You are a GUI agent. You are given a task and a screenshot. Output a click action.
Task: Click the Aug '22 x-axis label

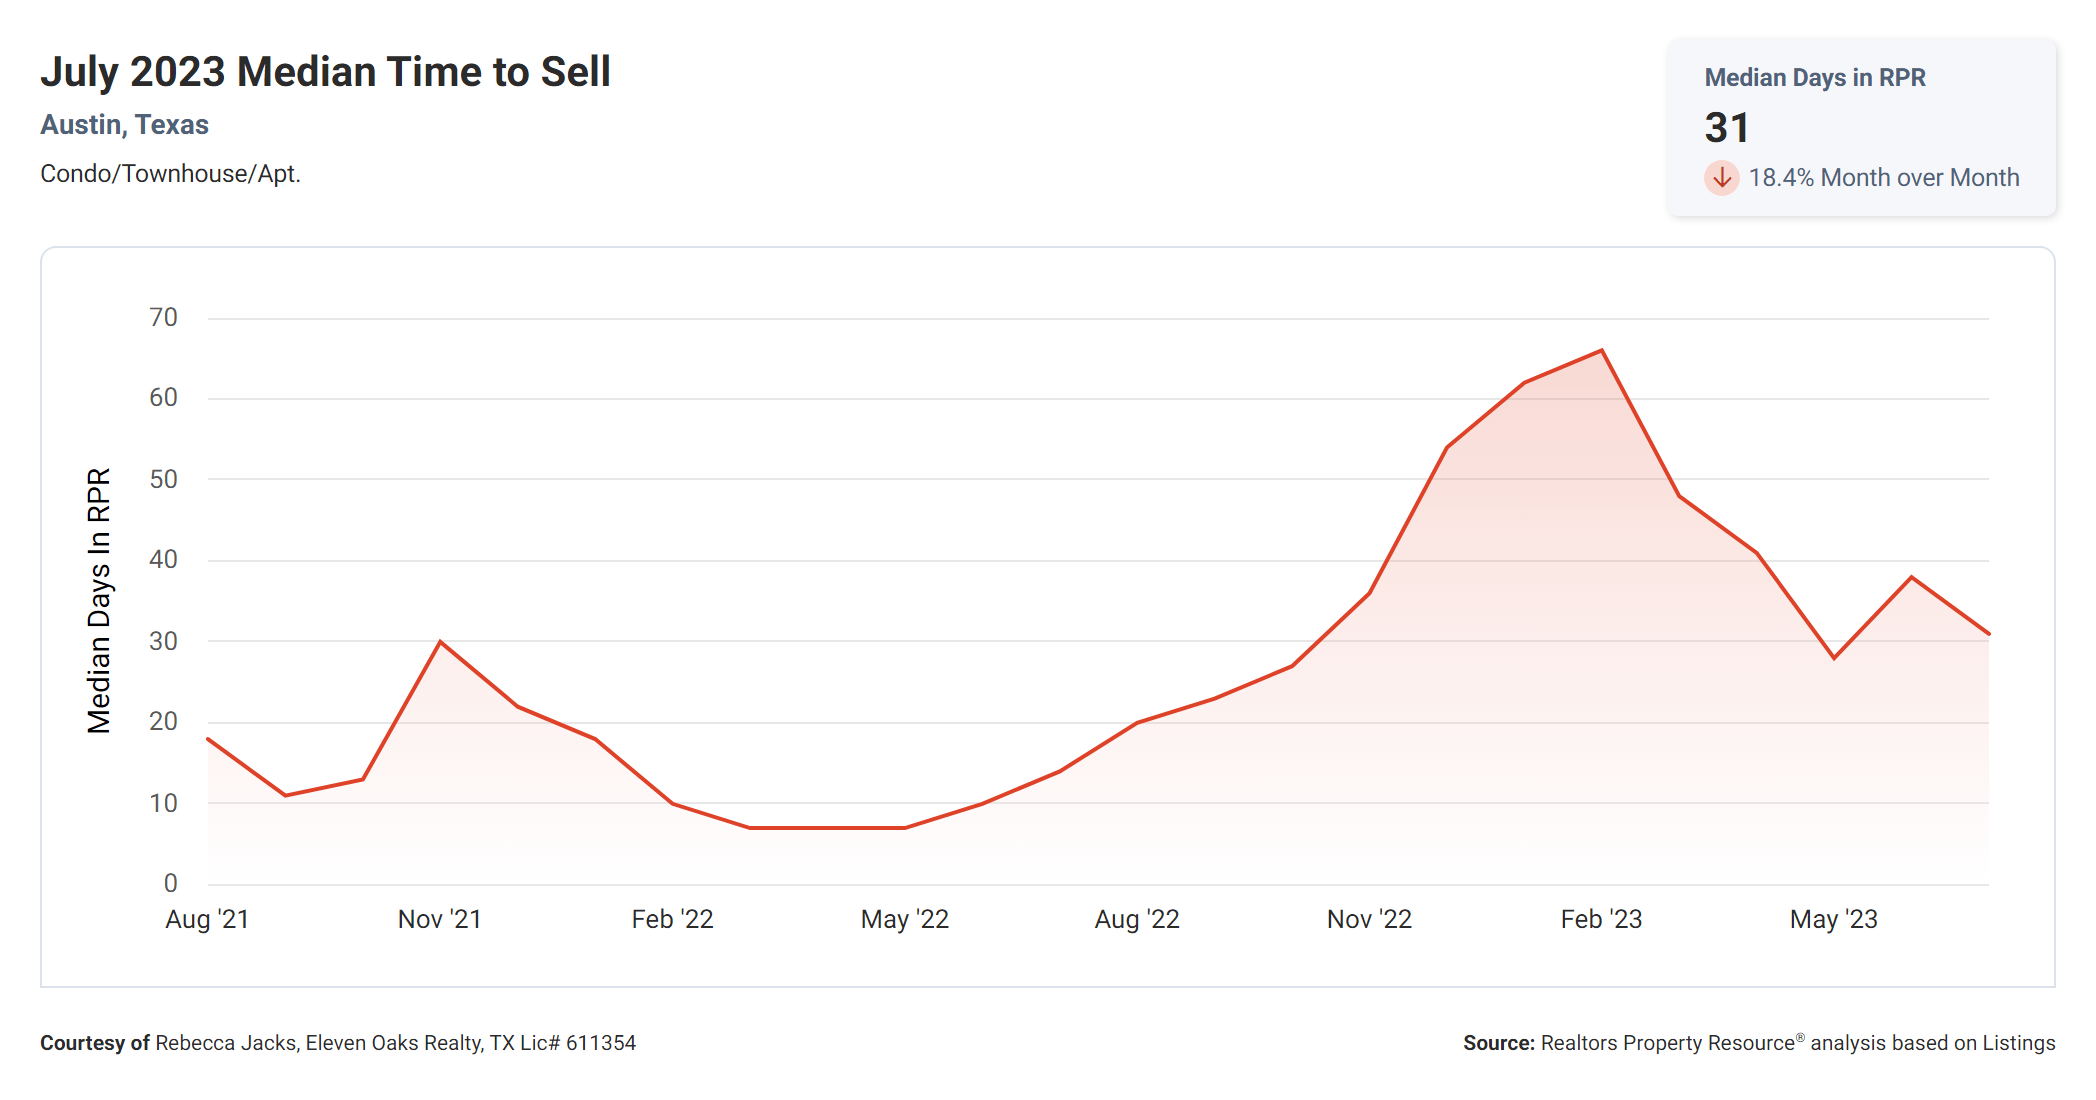coord(1137,919)
